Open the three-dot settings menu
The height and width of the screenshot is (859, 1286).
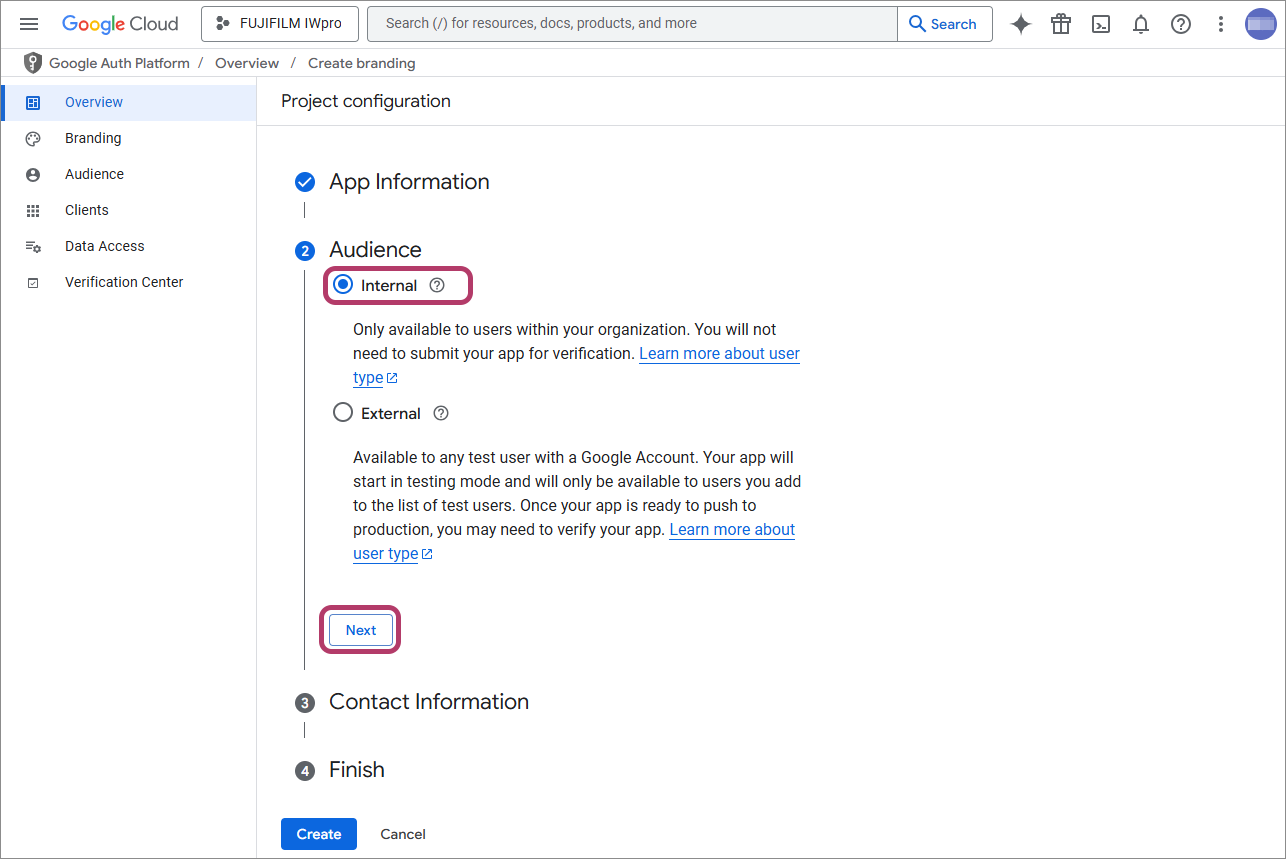(x=1220, y=24)
